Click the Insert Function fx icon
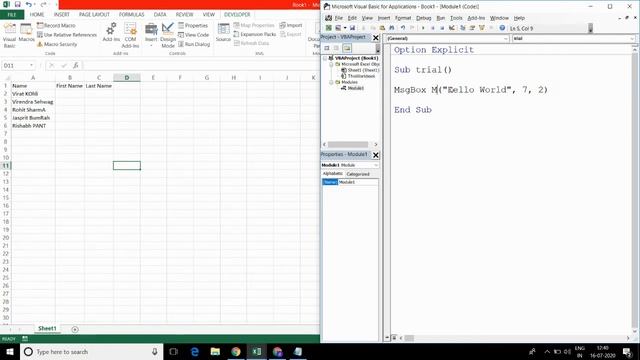Screen dimensions: 640x360 point(76,65)
